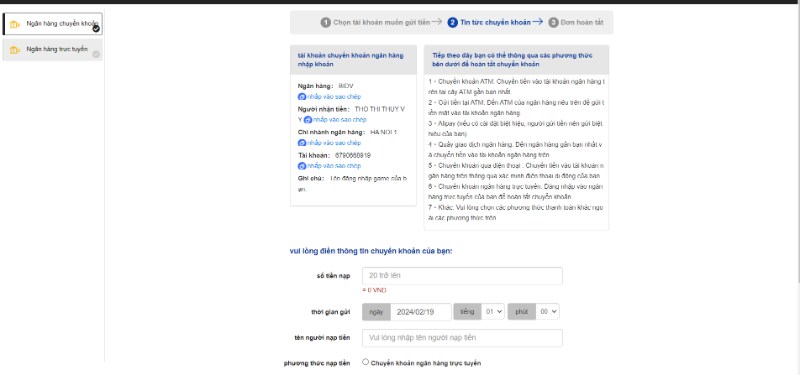Click nhấp vào sao chép link for bank name

click(334, 96)
